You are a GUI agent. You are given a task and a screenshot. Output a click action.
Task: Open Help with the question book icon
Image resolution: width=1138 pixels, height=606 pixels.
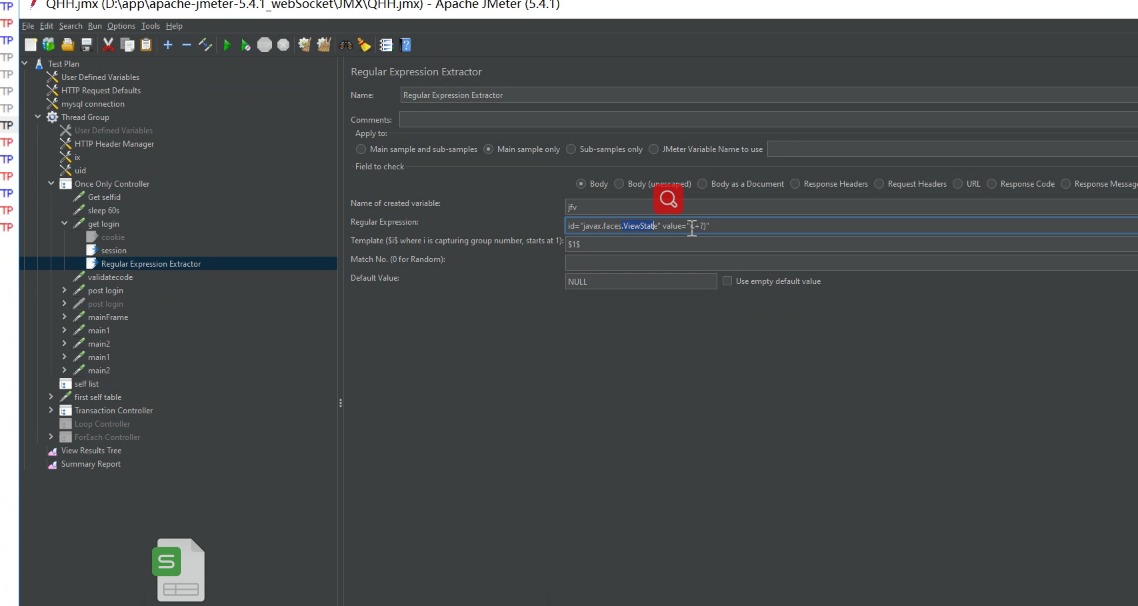[406, 45]
